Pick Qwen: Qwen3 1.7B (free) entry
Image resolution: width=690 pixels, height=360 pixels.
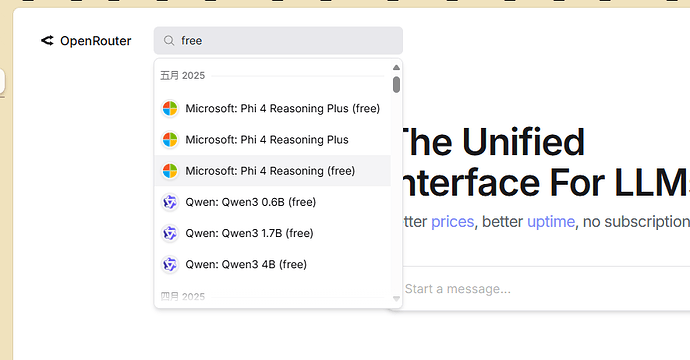click(x=273, y=233)
